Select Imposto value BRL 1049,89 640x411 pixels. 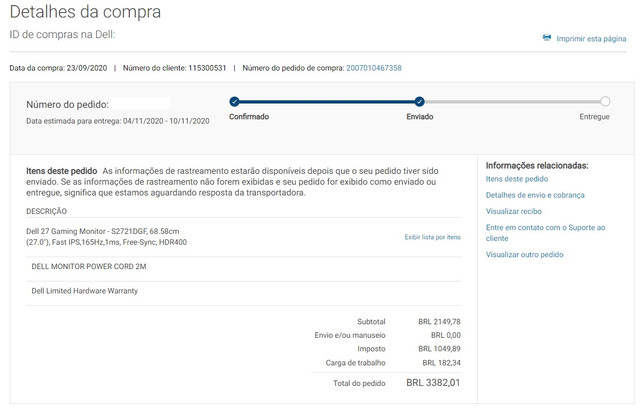coord(439,349)
